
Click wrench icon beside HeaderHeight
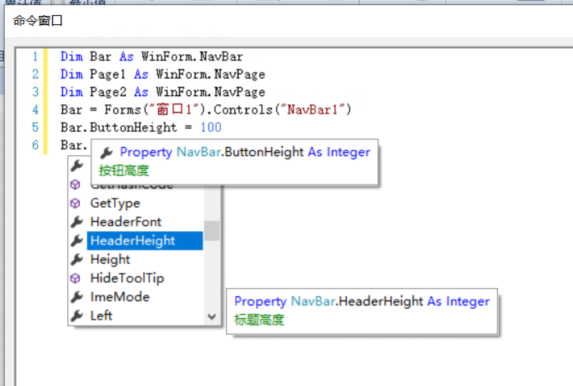(77, 241)
